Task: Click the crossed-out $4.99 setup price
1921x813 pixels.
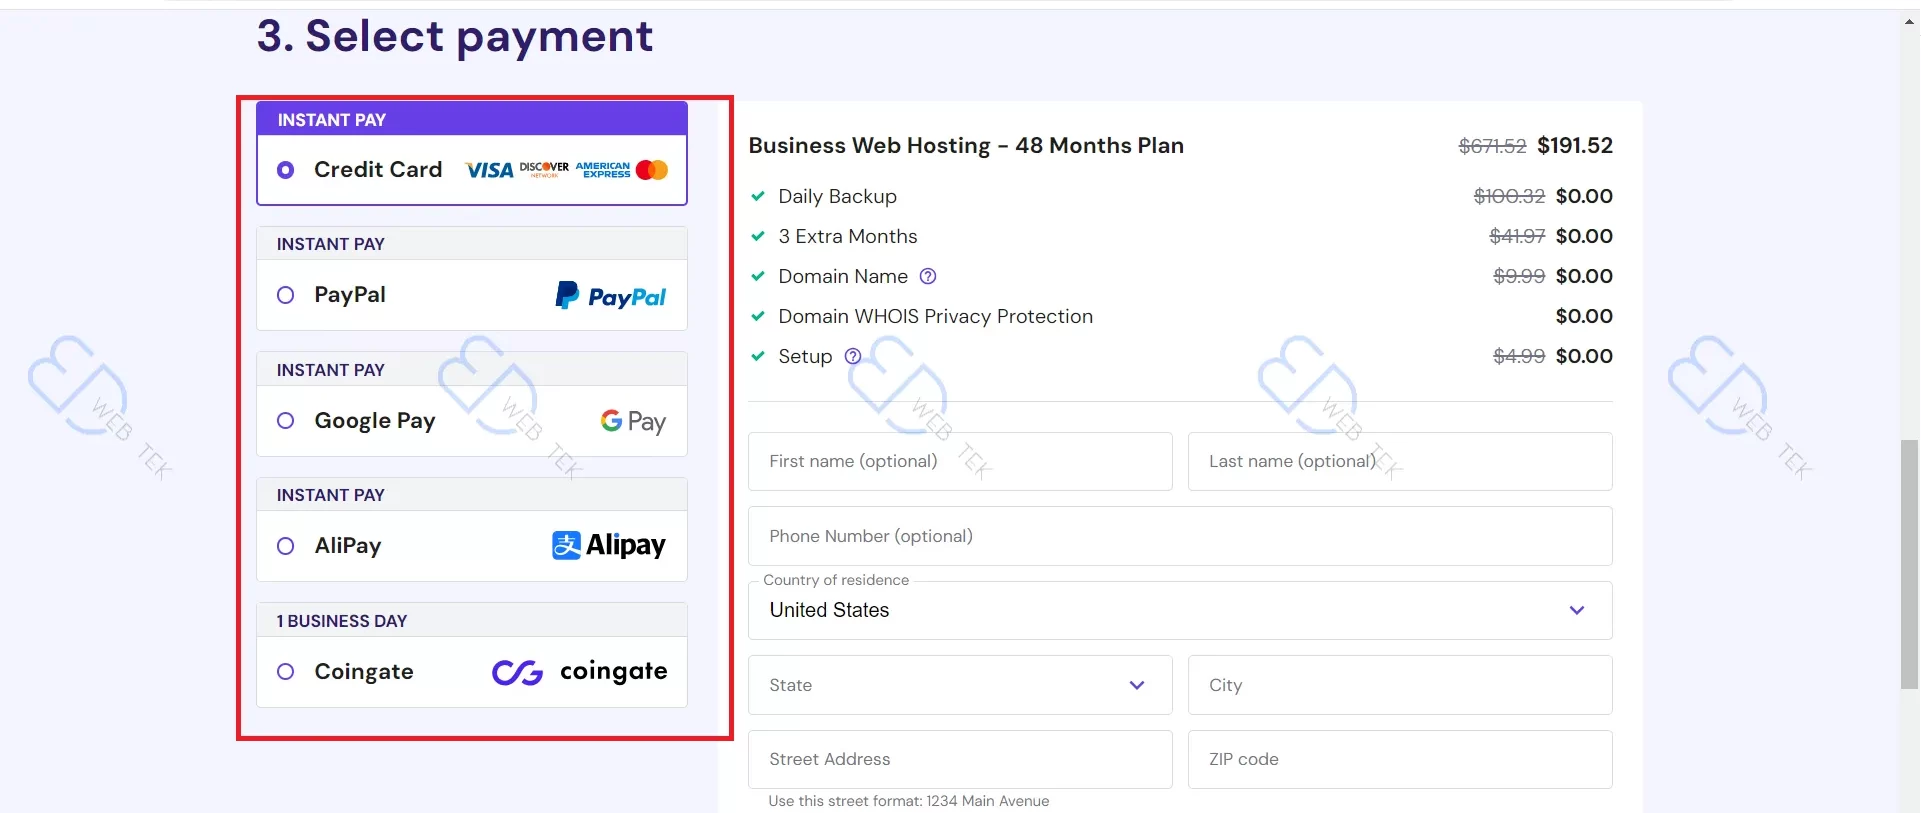Action: tap(1519, 357)
